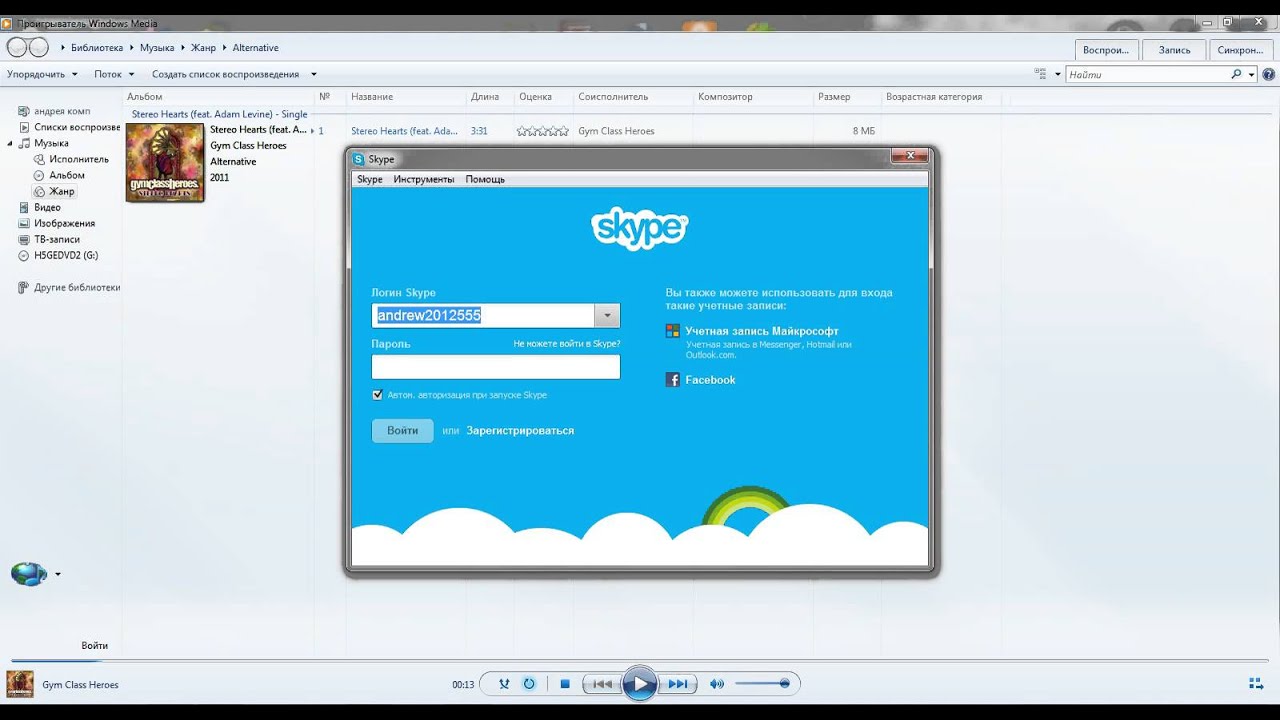Viewport: 1280px width, 720px height.
Task: Open the Музыка breadcrumb
Action: tap(157, 48)
